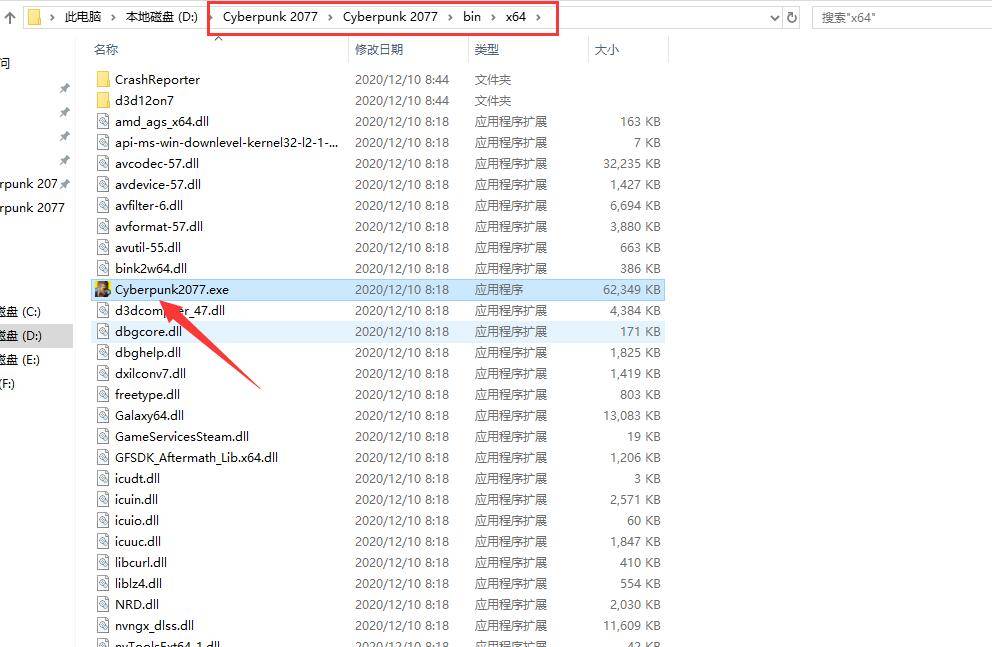Open drive (C:) in navigation pane
The image size is (992, 647).
click(20, 311)
